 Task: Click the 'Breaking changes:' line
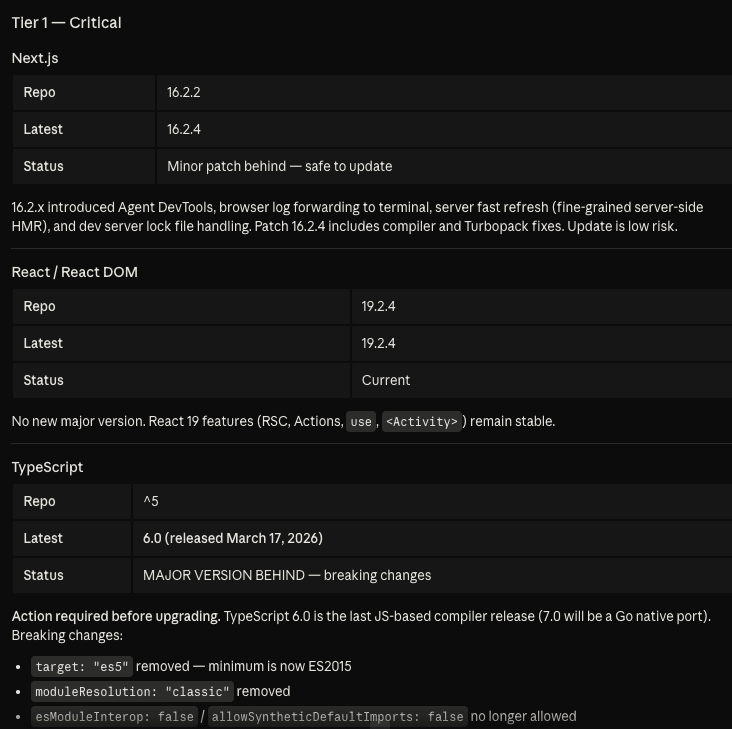[x=67, y=636]
